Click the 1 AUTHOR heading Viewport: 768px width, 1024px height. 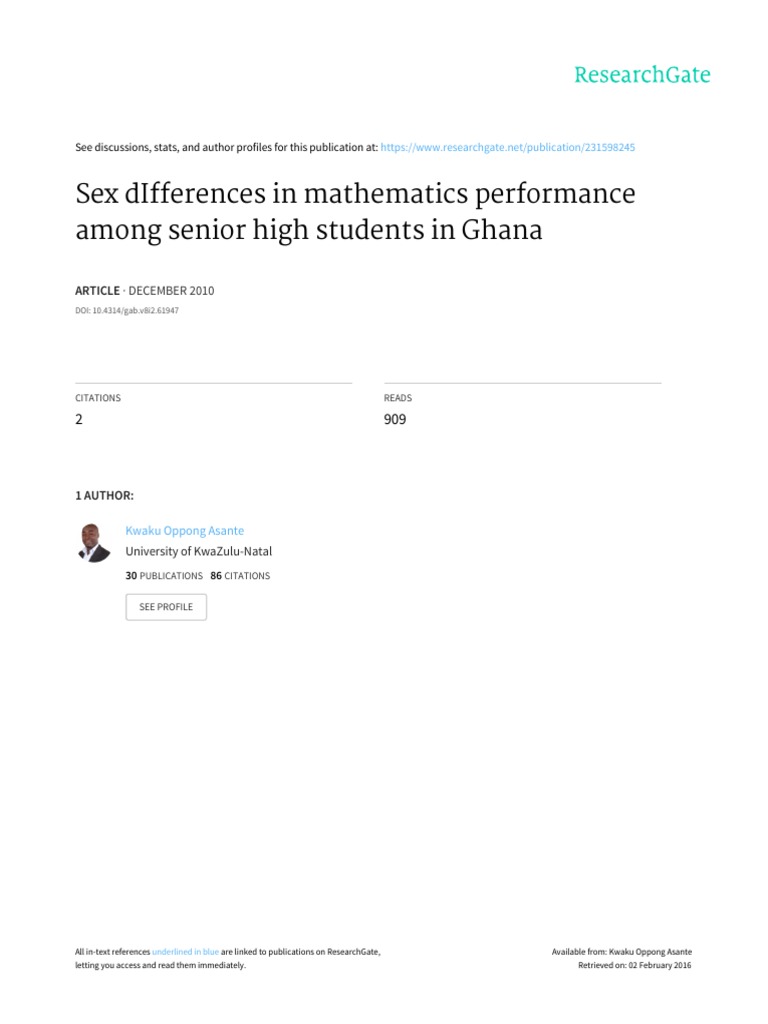click(105, 495)
